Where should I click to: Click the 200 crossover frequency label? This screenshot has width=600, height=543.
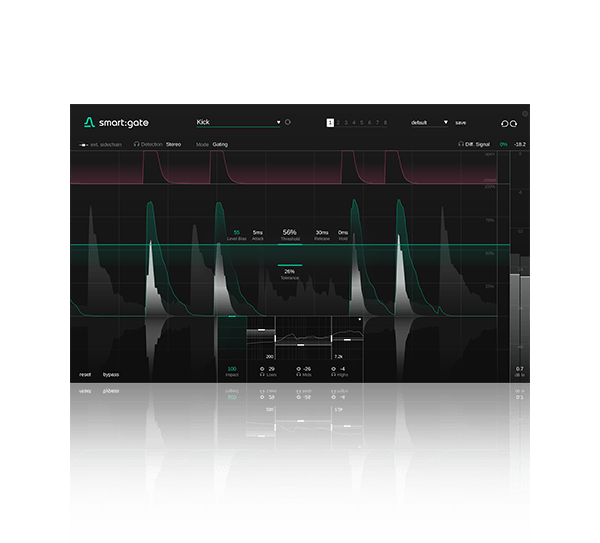pos(269,357)
